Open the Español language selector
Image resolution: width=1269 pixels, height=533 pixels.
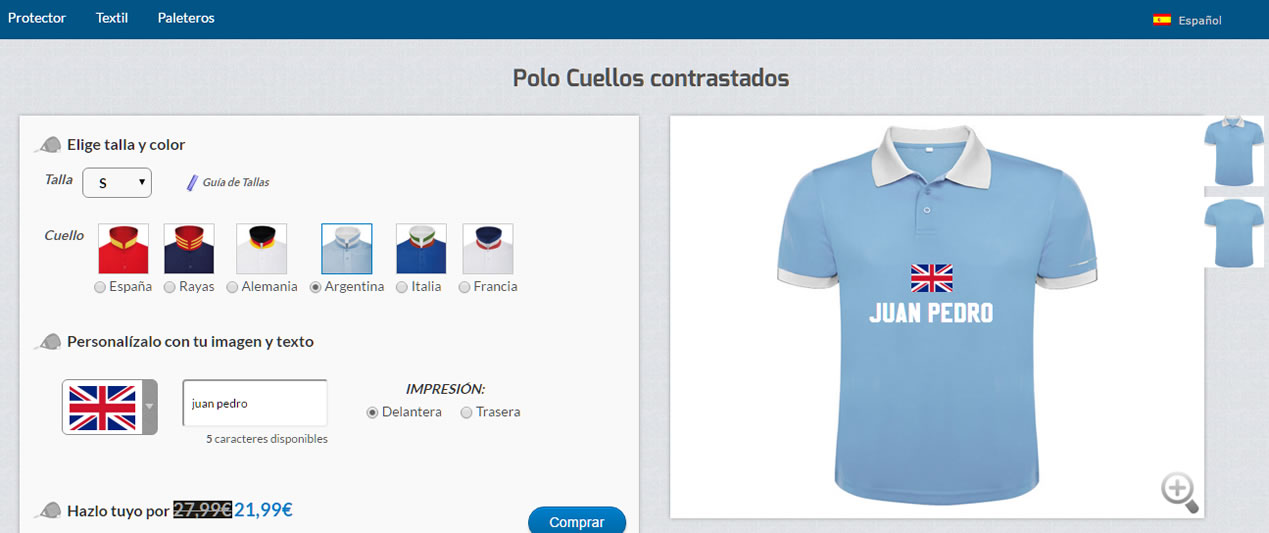point(1188,19)
